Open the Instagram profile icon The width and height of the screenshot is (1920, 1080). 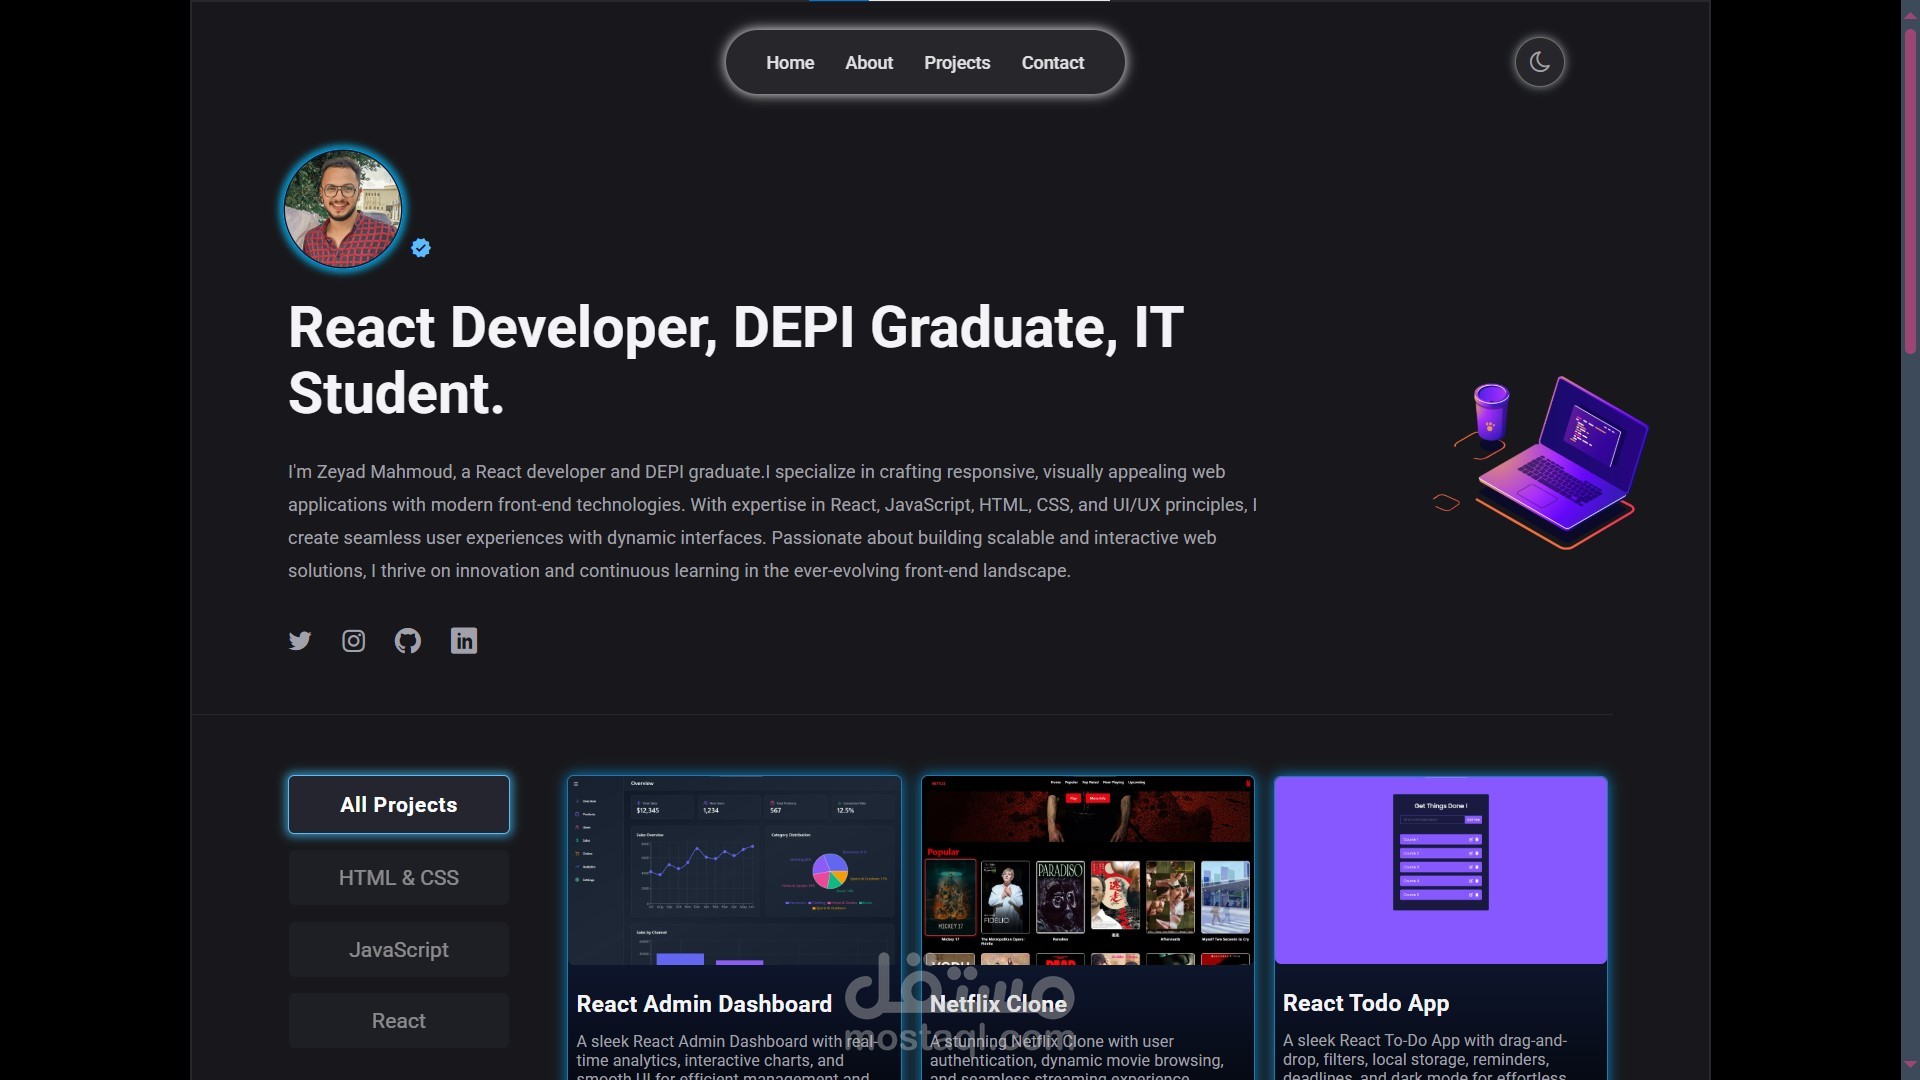(x=353, y=641)
